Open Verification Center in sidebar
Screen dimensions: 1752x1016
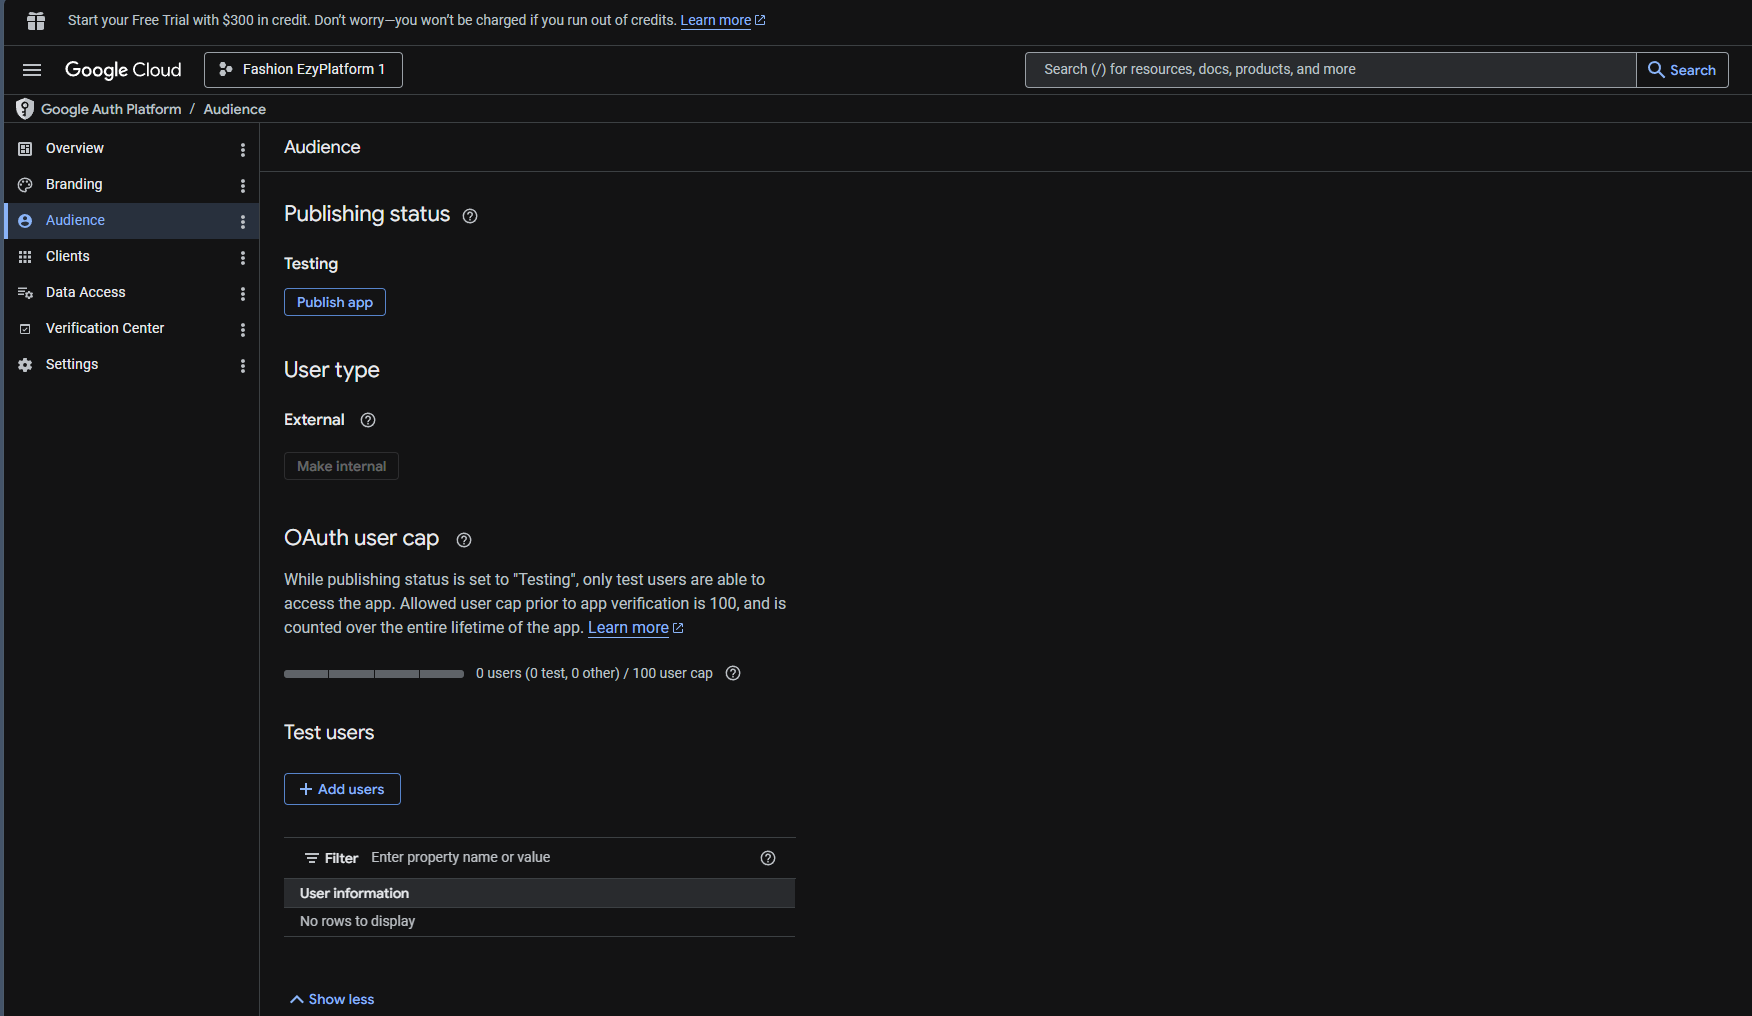tap(105, 328)
